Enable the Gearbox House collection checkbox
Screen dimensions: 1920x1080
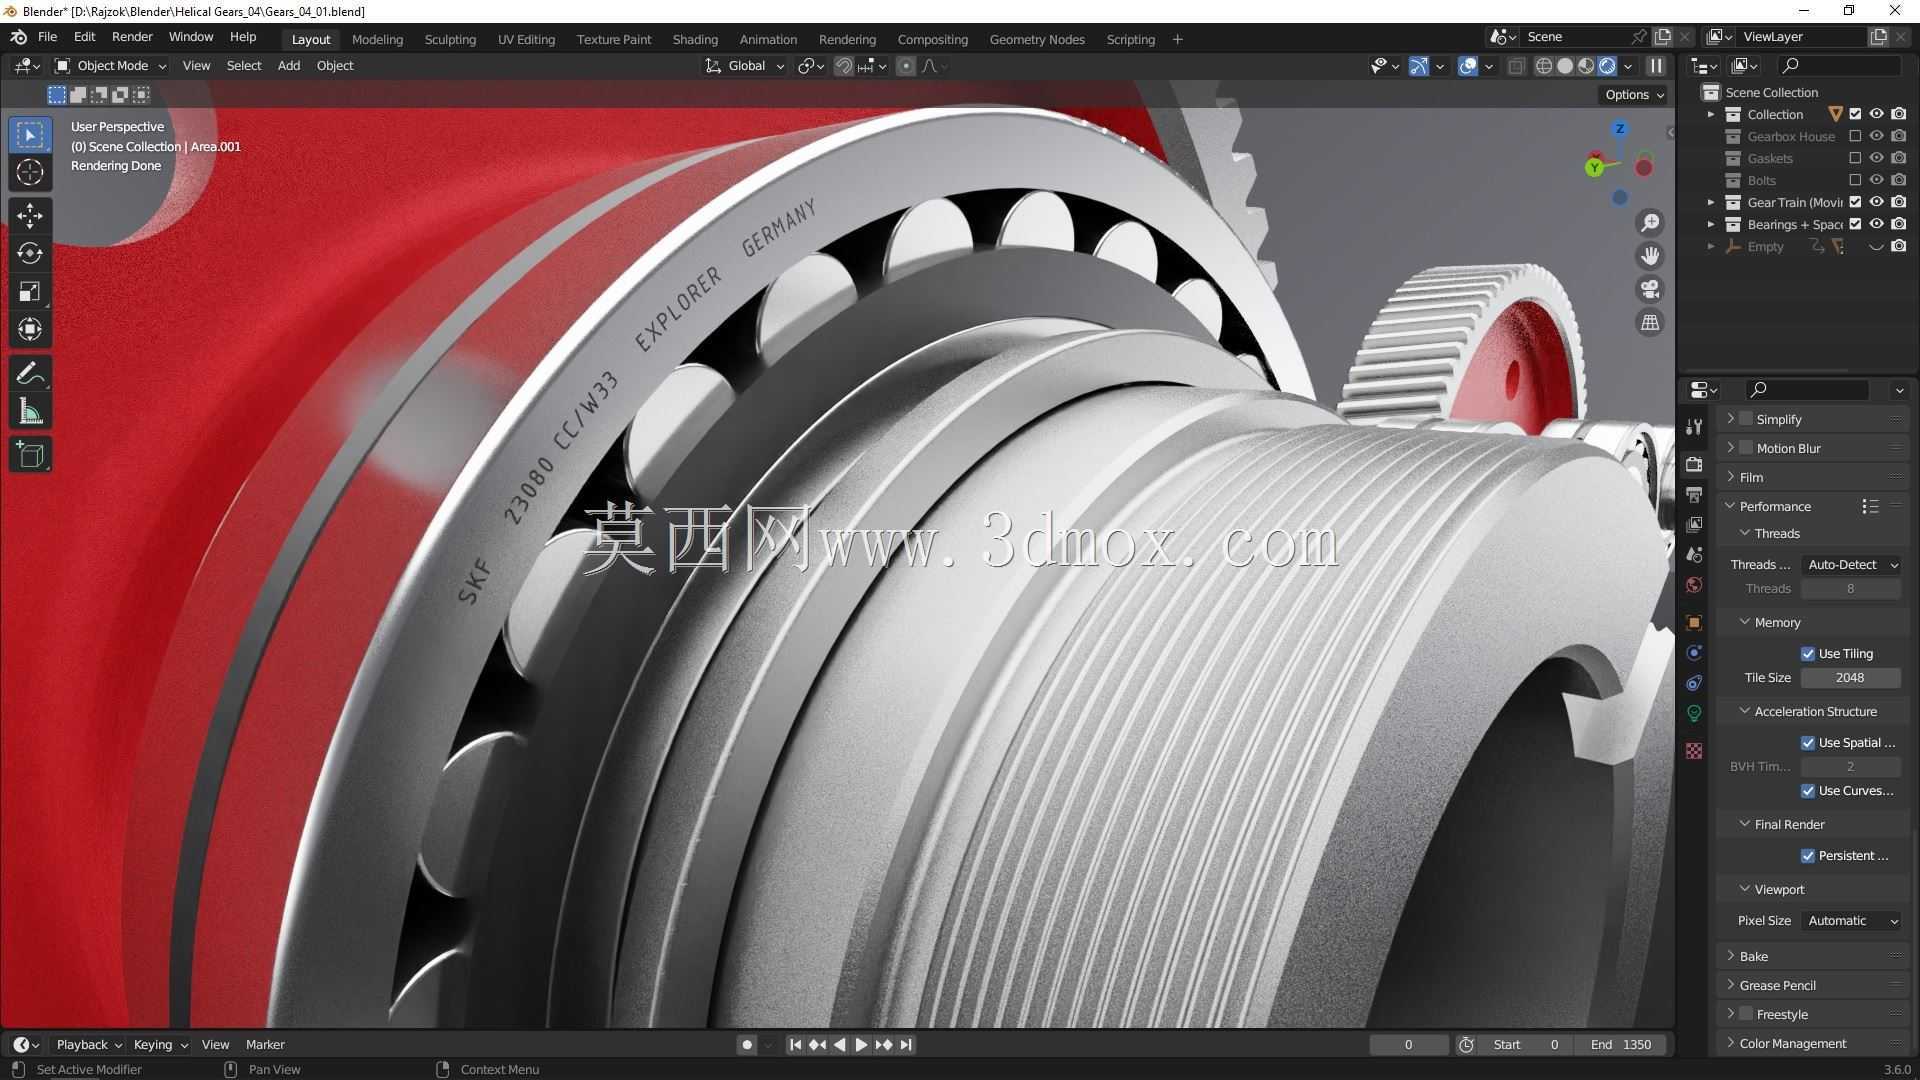coord(1855,136)
